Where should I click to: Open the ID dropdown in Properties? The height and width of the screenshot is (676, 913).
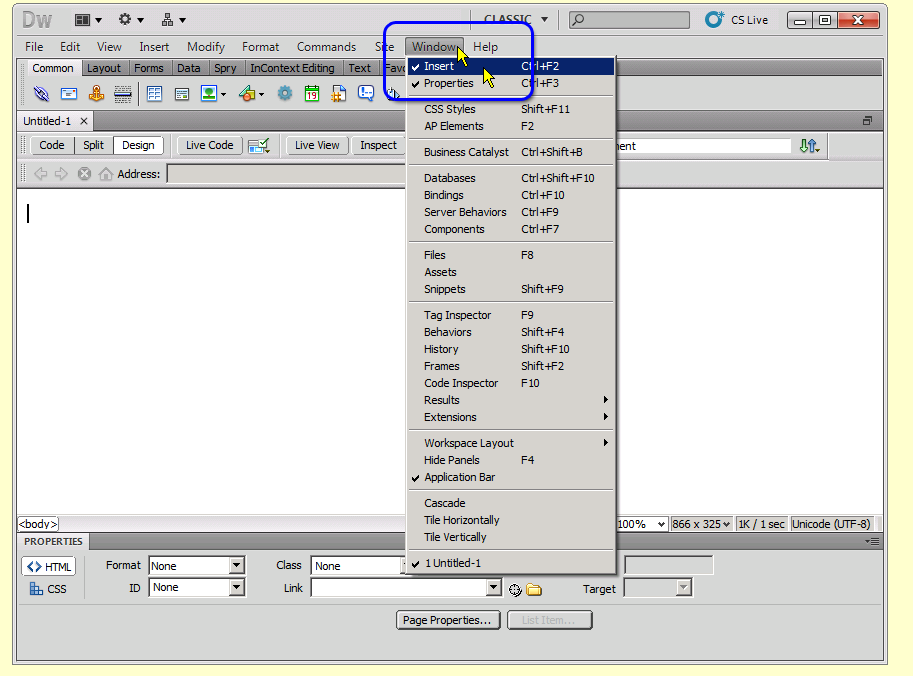click(236, 587)
